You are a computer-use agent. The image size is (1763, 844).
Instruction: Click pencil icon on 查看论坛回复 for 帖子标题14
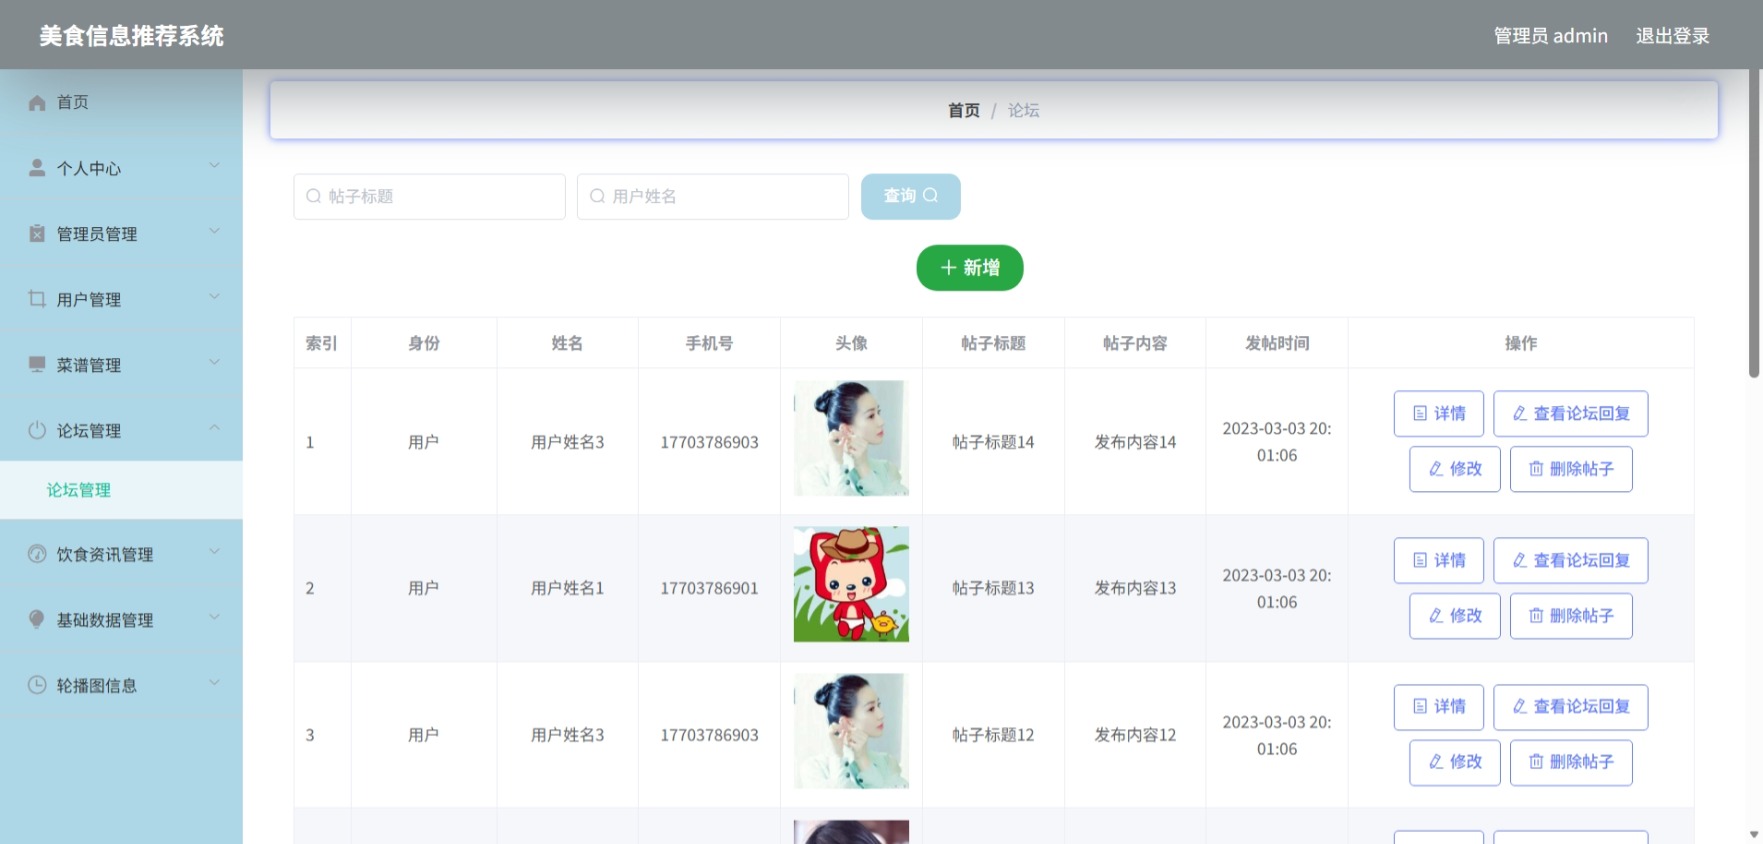(1520, 413)
